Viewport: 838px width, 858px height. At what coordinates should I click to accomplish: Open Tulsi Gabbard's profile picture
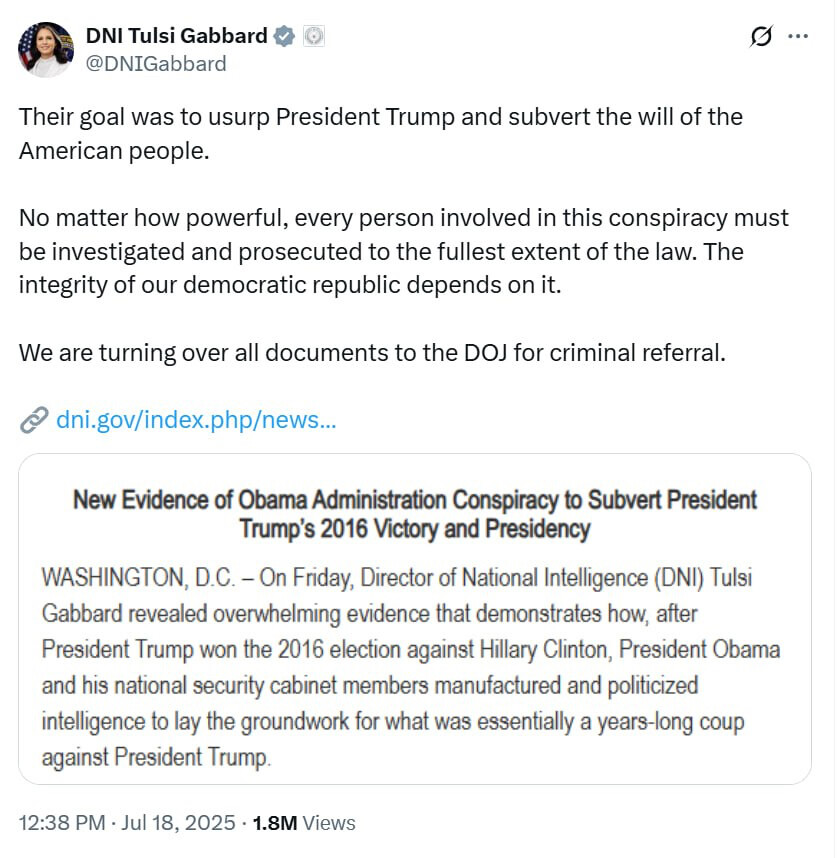[x=45, y=49]
